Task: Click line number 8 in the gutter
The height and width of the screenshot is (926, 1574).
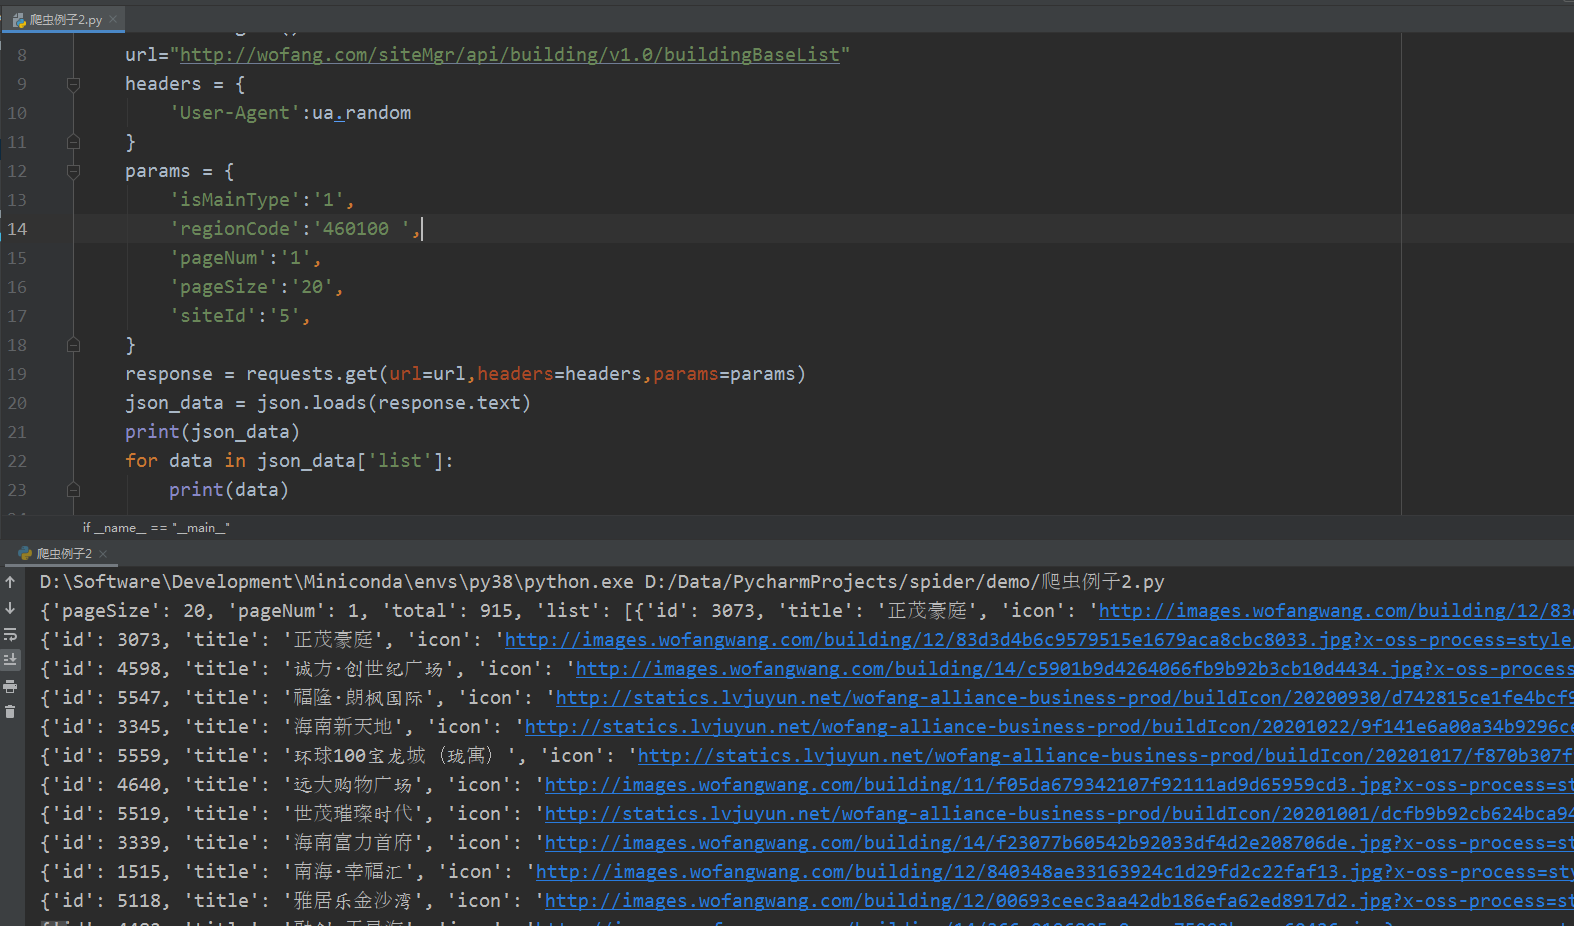Action: (x=22, y=55)
